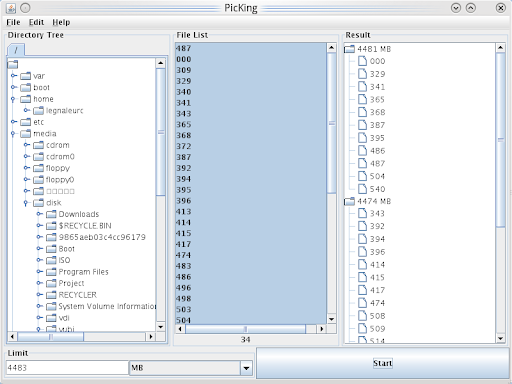
Task: Expand the Program Files folder node
Action: [x=40, y=271]
